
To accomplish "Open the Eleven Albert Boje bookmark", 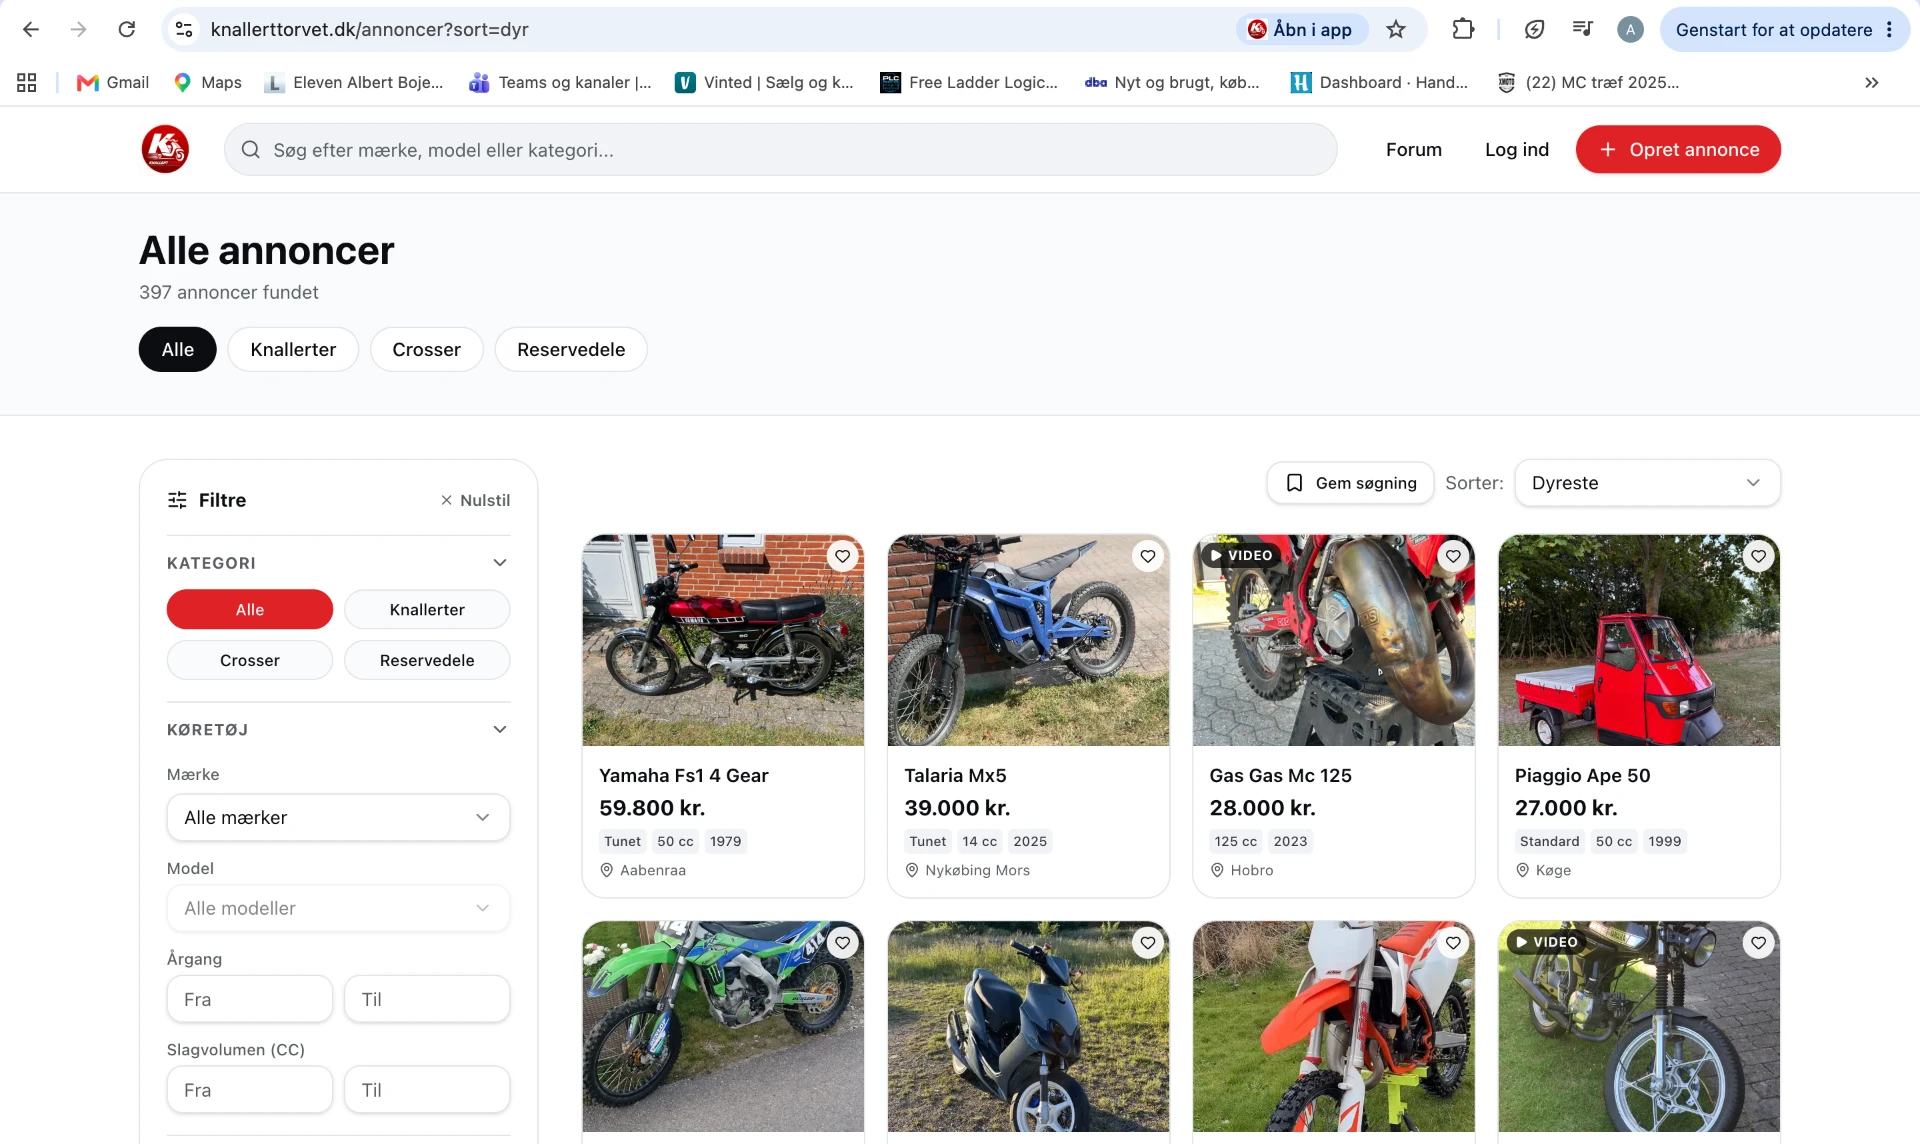I will coord(354,83).
